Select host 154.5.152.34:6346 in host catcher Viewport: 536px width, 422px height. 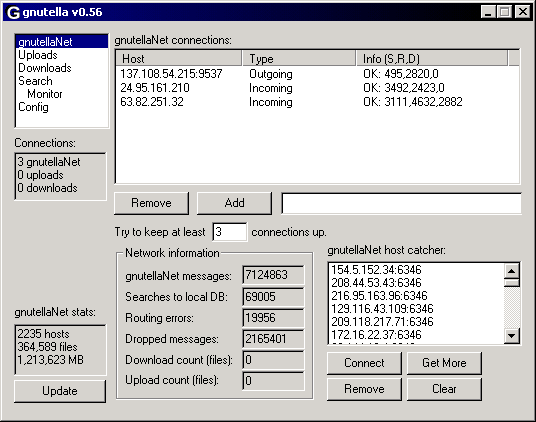376,270
